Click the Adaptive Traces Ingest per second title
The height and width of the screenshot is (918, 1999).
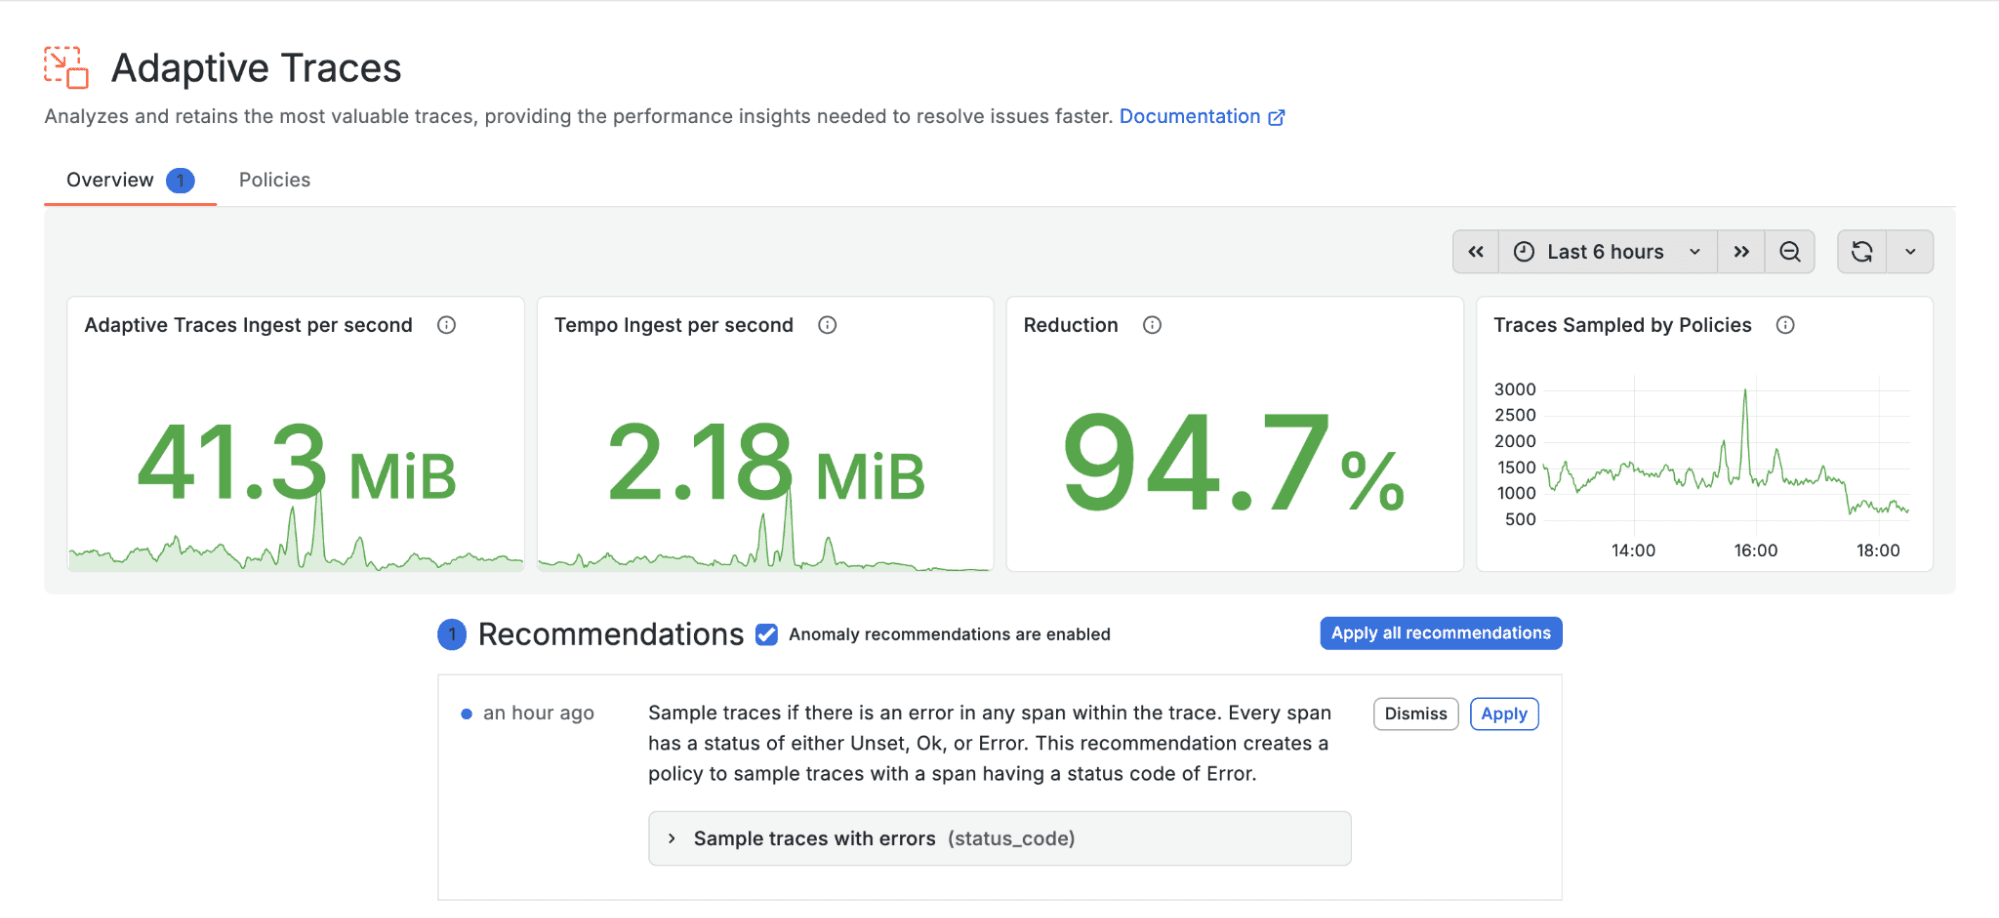(248, 325)
